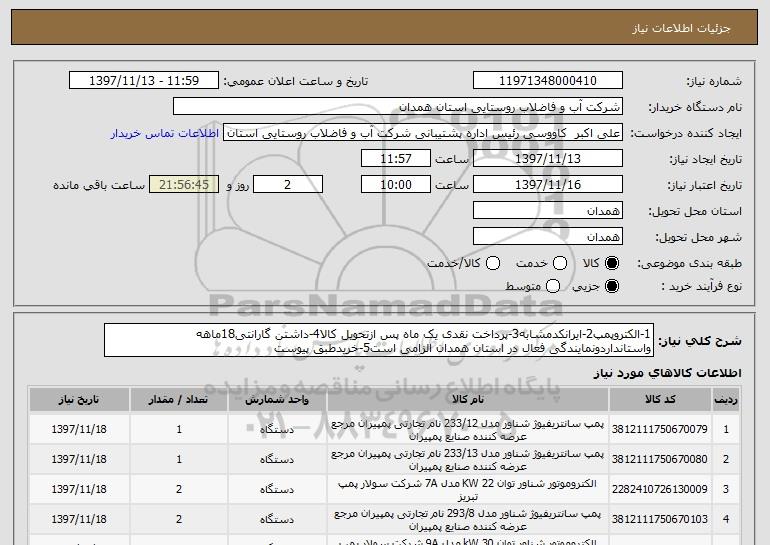770x545 pixels.
Task: Click the buyer organization name field
Action: (398, 107)
